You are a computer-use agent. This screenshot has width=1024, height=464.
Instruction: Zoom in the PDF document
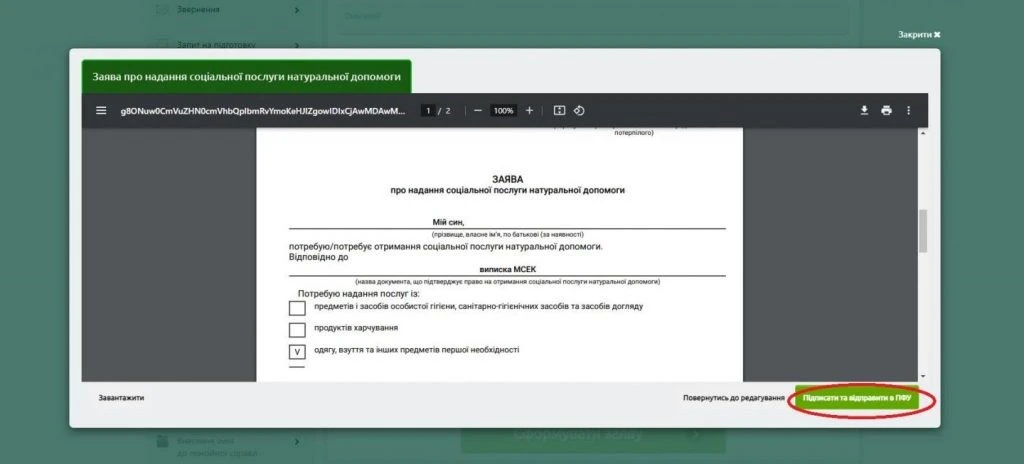click(x=529, y=111)
